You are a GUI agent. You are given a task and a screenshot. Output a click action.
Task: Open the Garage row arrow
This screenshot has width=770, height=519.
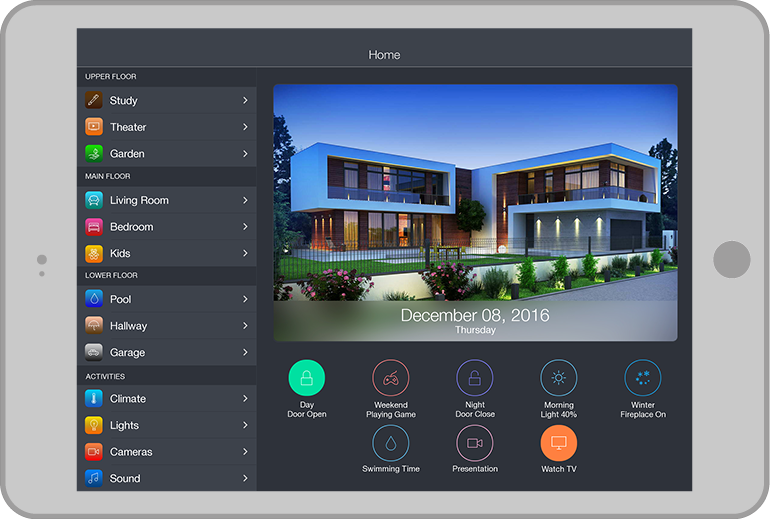(x=245, y=352)
